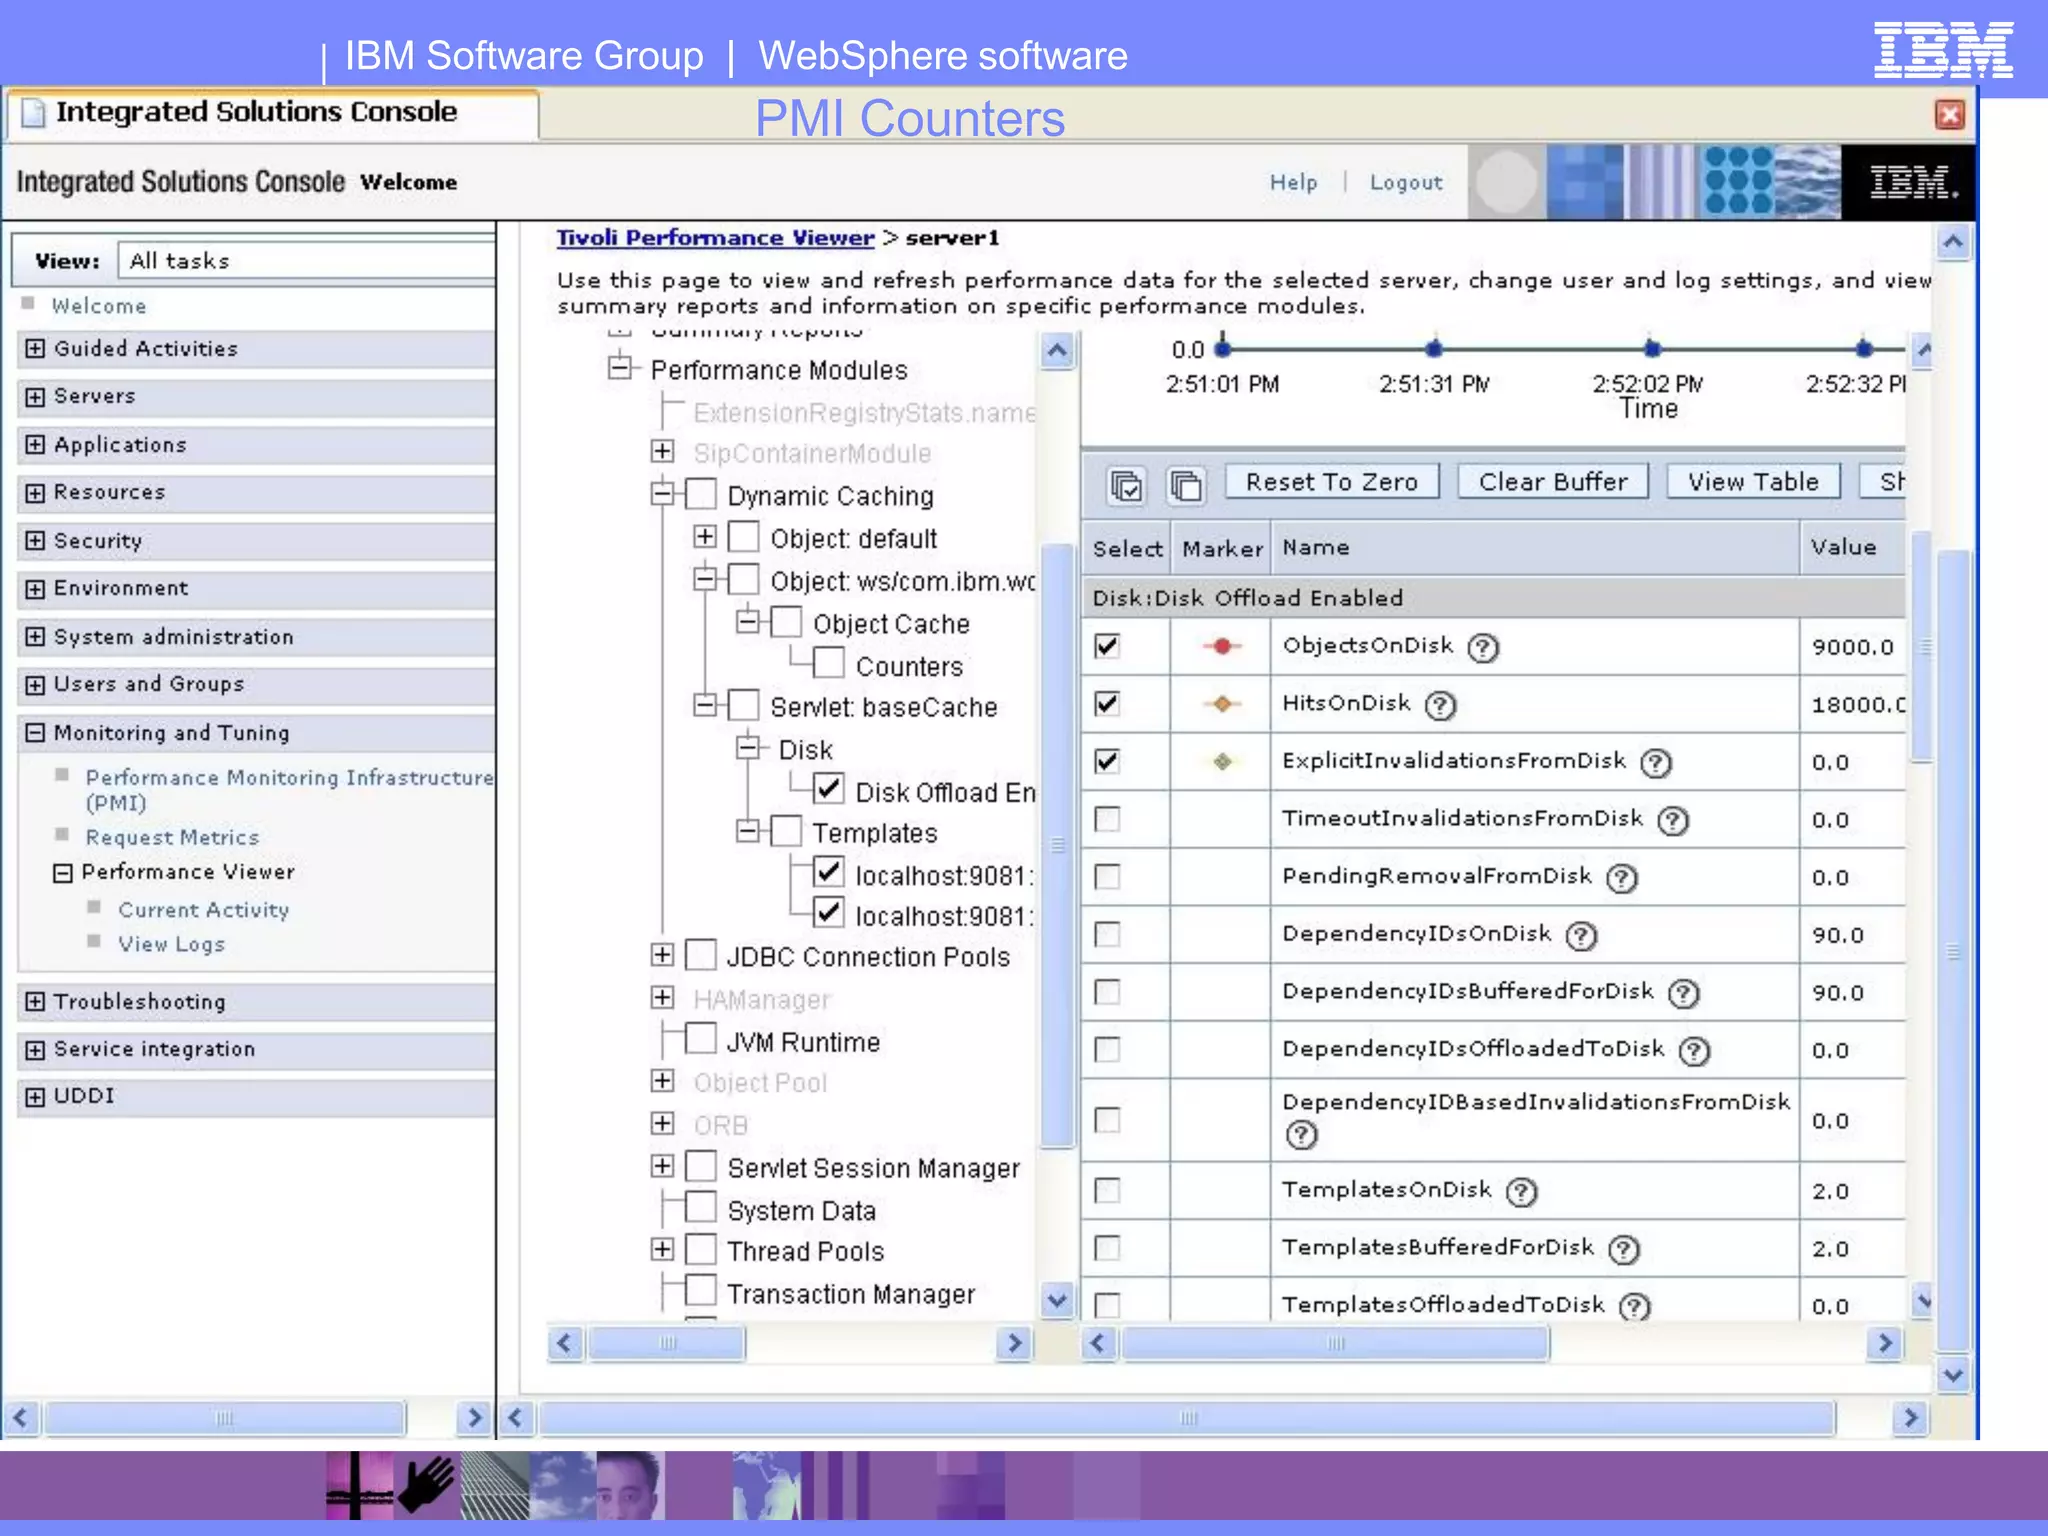Open help icon for PendingRemovalFromDisk
The image size is (2048, 1536).
point(1621,878)
